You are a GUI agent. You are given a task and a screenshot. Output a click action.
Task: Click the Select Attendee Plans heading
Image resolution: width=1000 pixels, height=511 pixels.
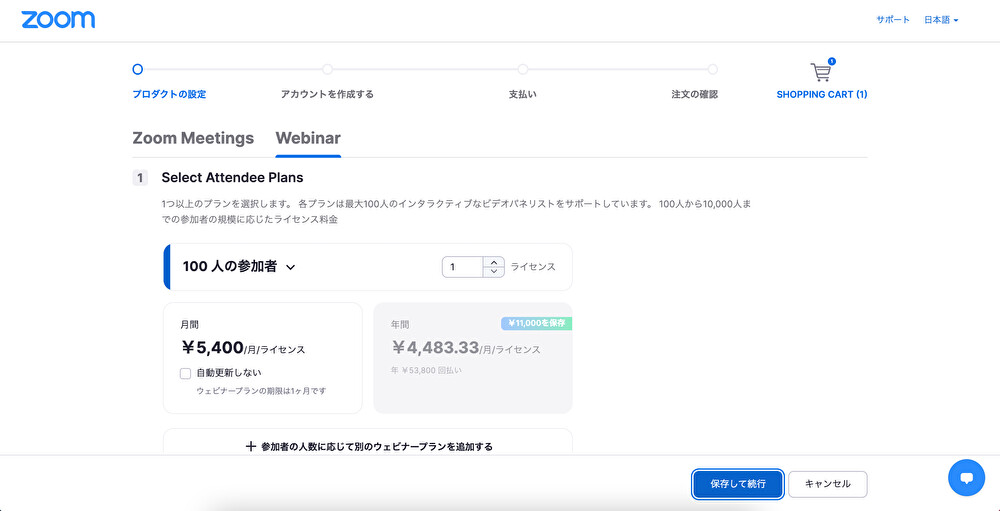pos(232,177)
